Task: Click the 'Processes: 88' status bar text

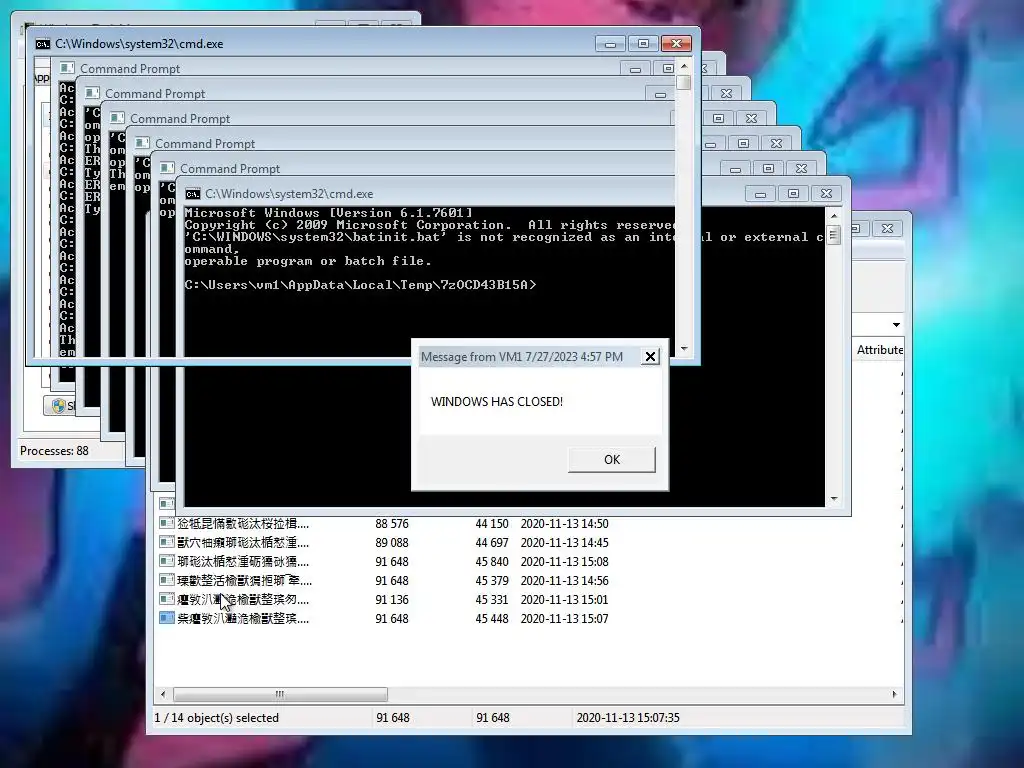Action: 54,451
